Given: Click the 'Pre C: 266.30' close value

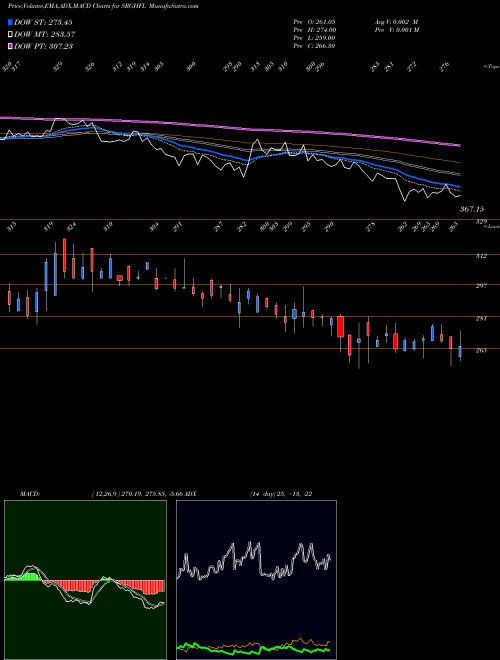Looking at the screenshot, I should pos(314,45).
